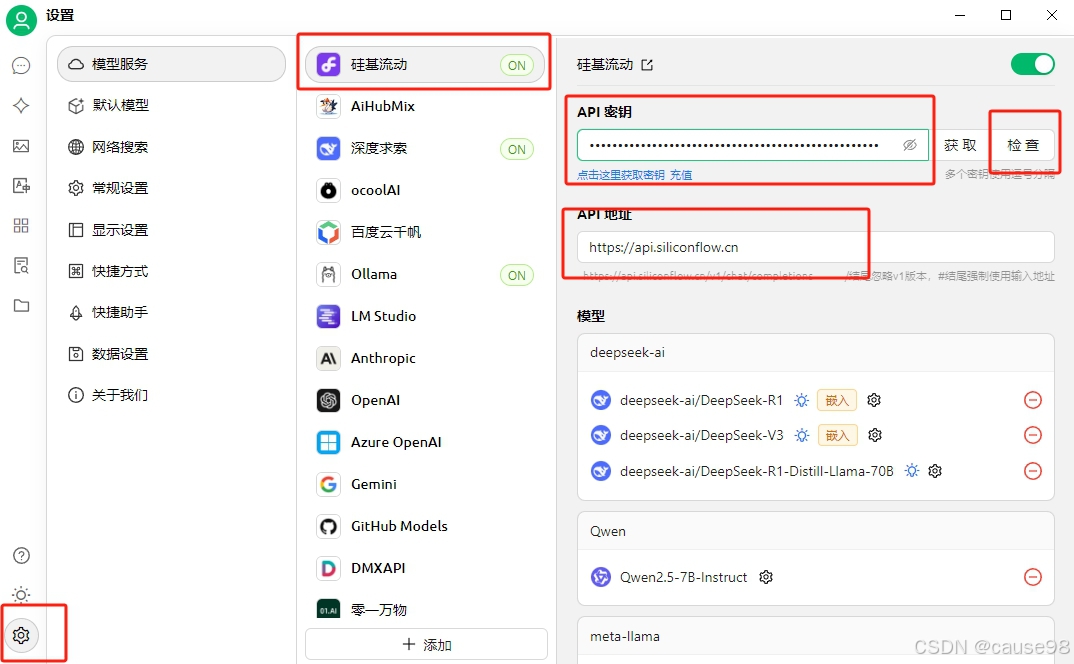Open the agents star sidebar icon
This screenshot has height=664, width=1074.
[x=21, y=106]
